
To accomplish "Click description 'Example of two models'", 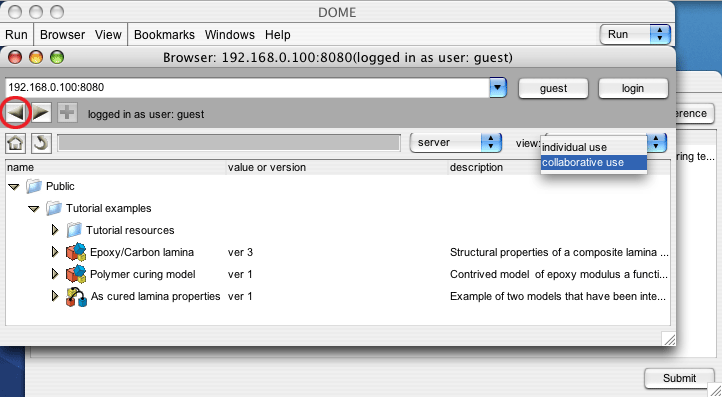I will click(558, 296).
